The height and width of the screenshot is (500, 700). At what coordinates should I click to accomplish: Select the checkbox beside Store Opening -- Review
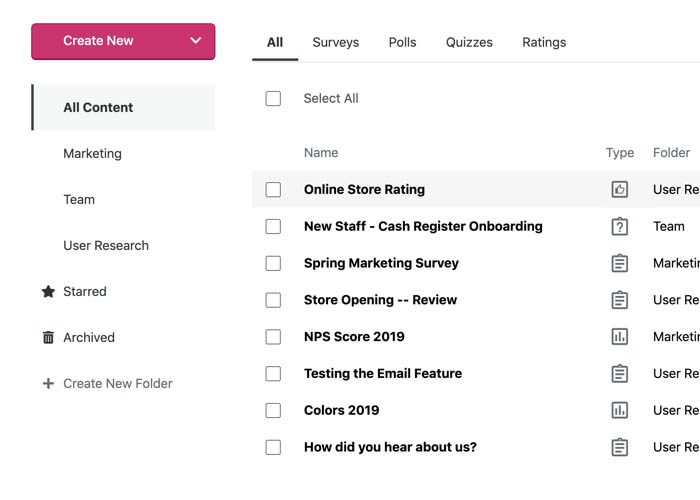tap(273, 300)
